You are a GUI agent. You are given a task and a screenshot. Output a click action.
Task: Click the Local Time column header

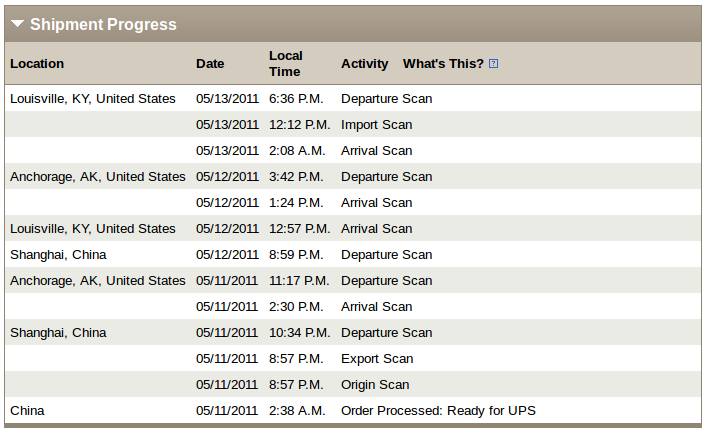(286, 64)
